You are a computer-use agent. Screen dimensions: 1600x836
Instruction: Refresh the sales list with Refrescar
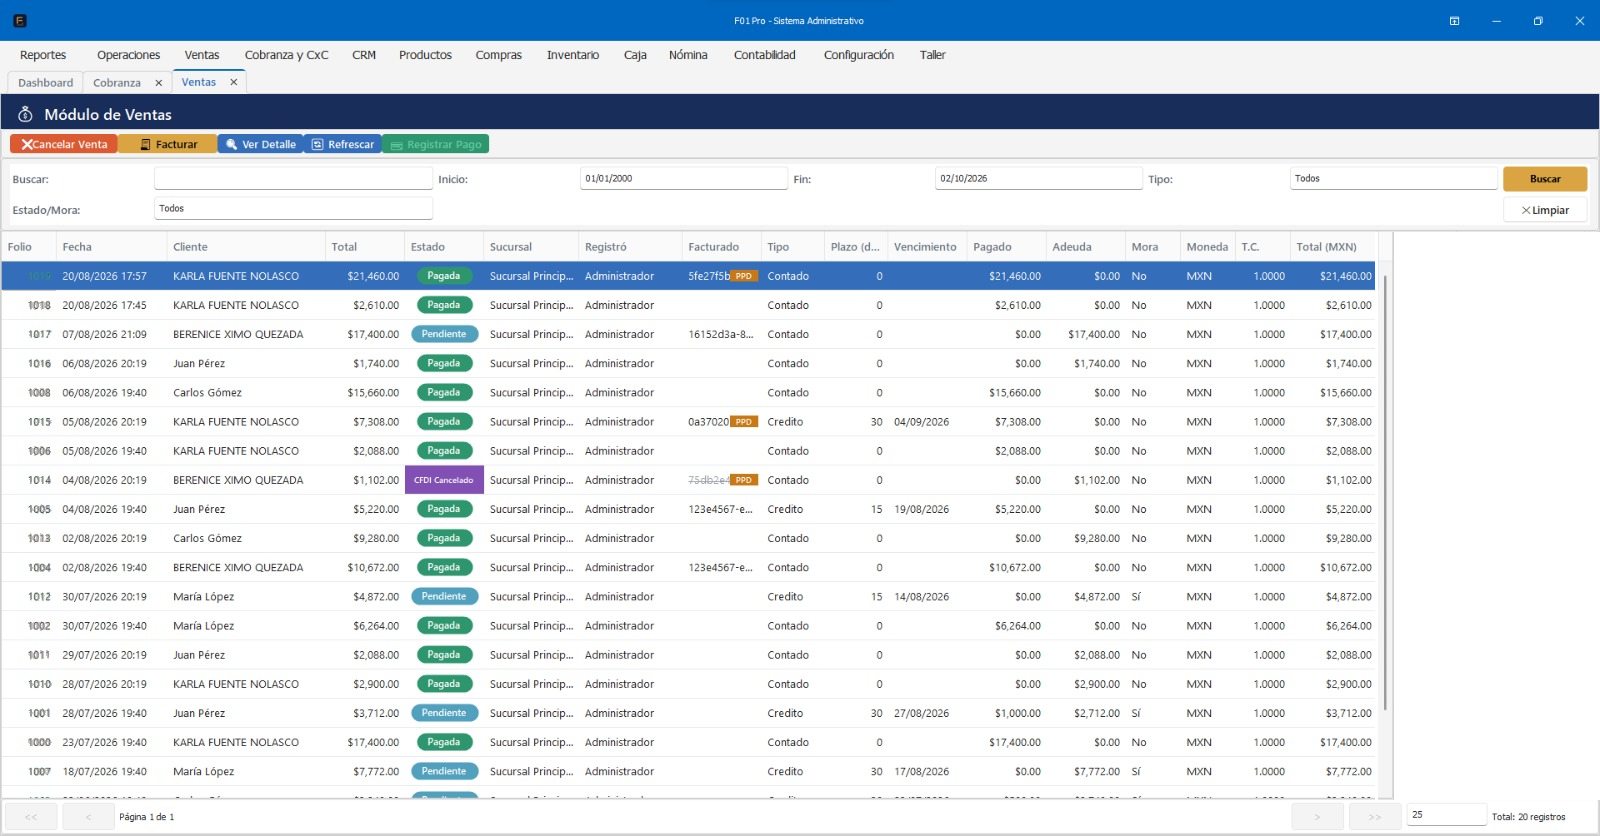click(x=342, y=144)
